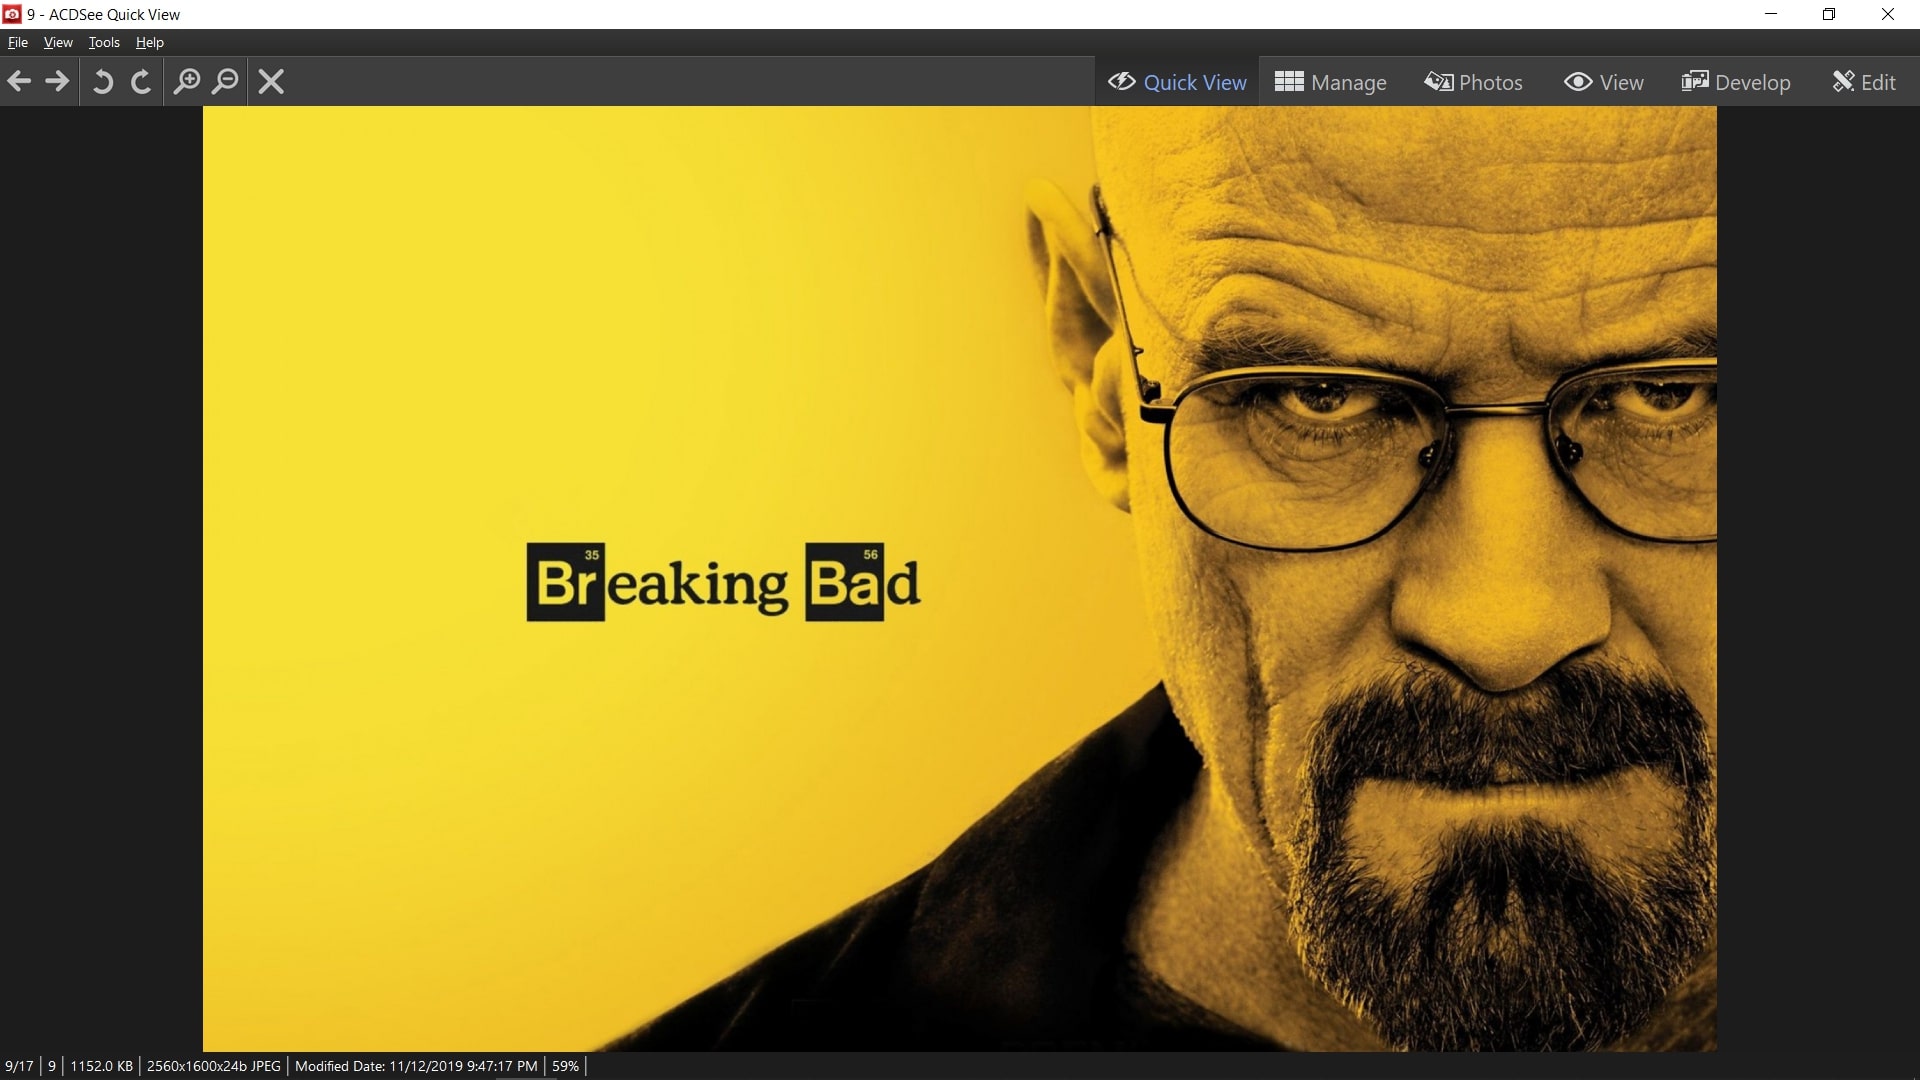Rotate image clockwise
Screen dimensions: 1920x1080
click(141, 81)
